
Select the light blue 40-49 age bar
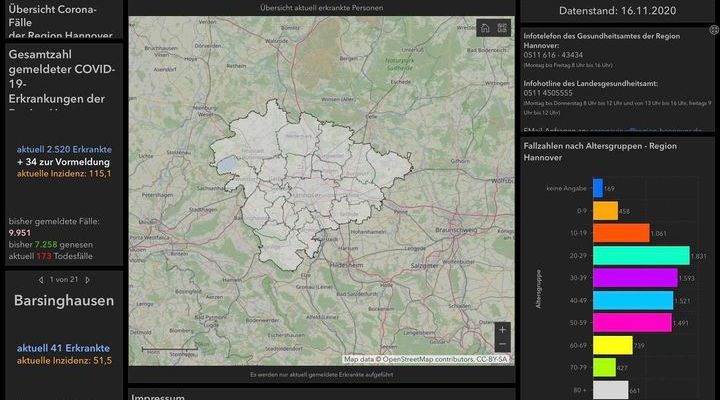pyautogui.click(x=632, y=300)
